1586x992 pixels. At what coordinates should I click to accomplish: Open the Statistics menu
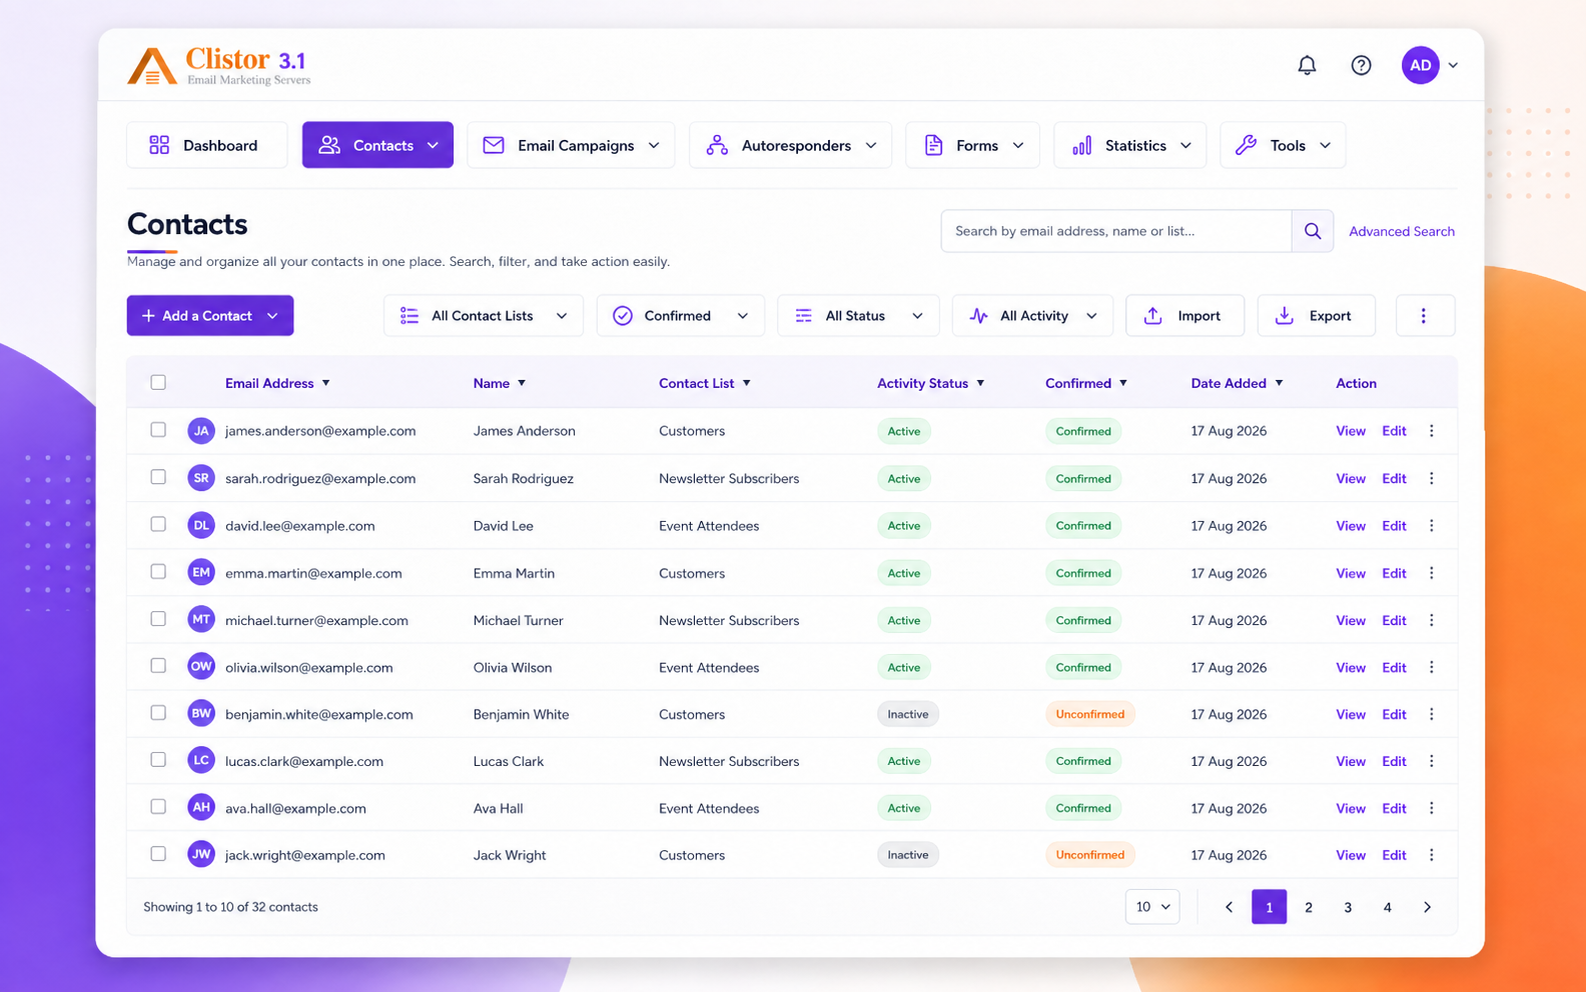pos(1130,145)
